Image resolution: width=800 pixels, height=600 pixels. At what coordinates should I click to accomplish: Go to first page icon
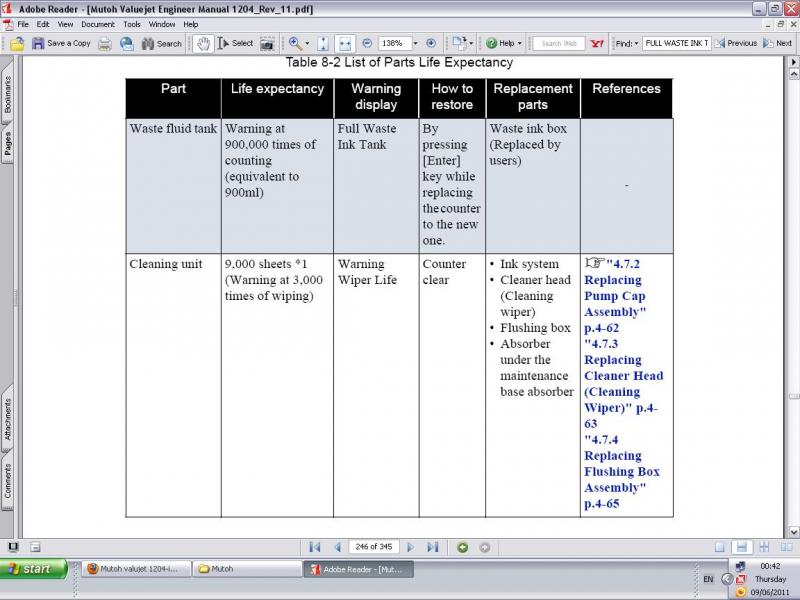pos(315,547)
